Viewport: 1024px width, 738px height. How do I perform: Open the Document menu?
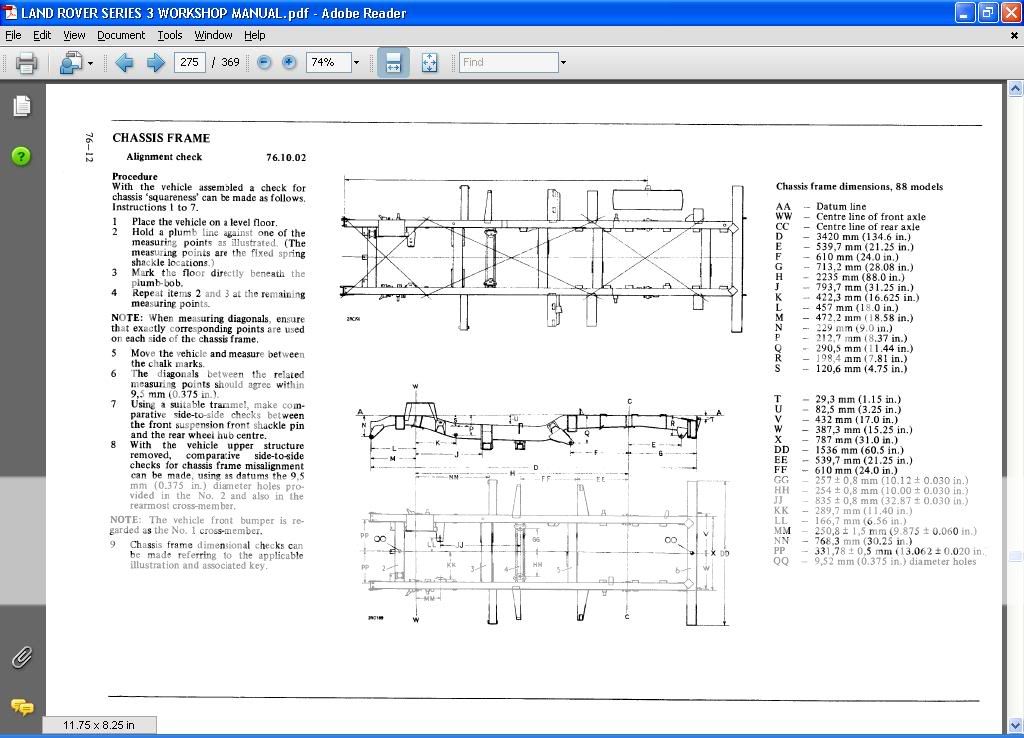pyautogui.click(x=121, y=35)
